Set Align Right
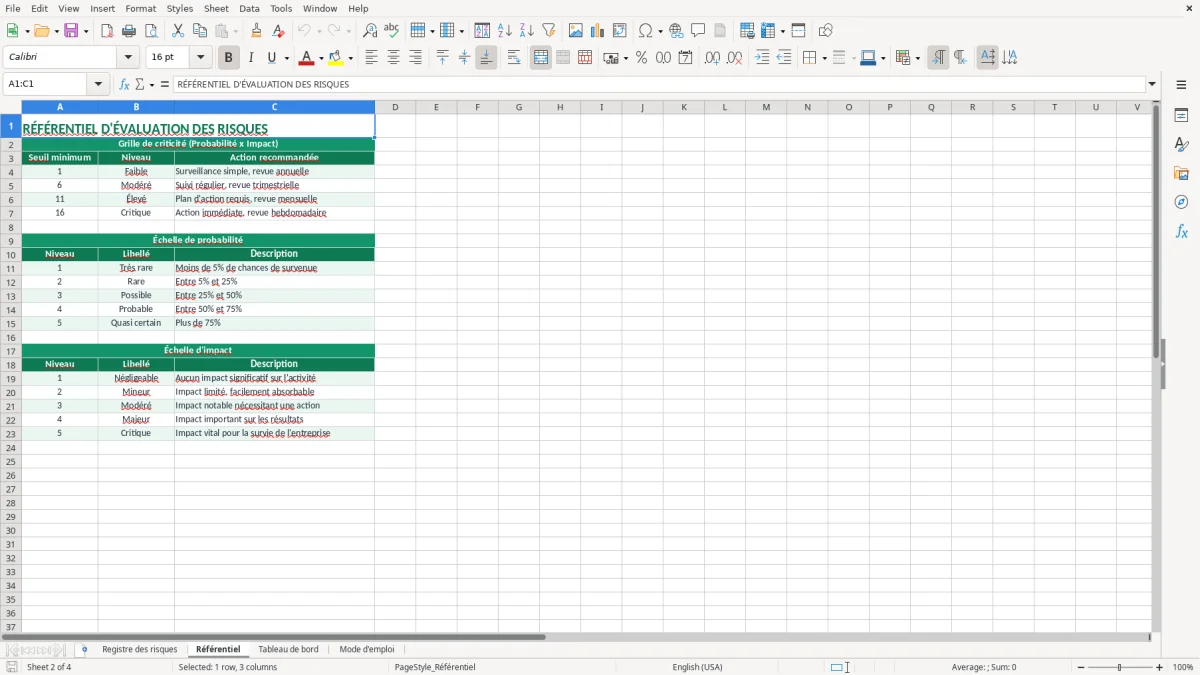Screen dimensions: 1200x675 (x=416, y=58)
